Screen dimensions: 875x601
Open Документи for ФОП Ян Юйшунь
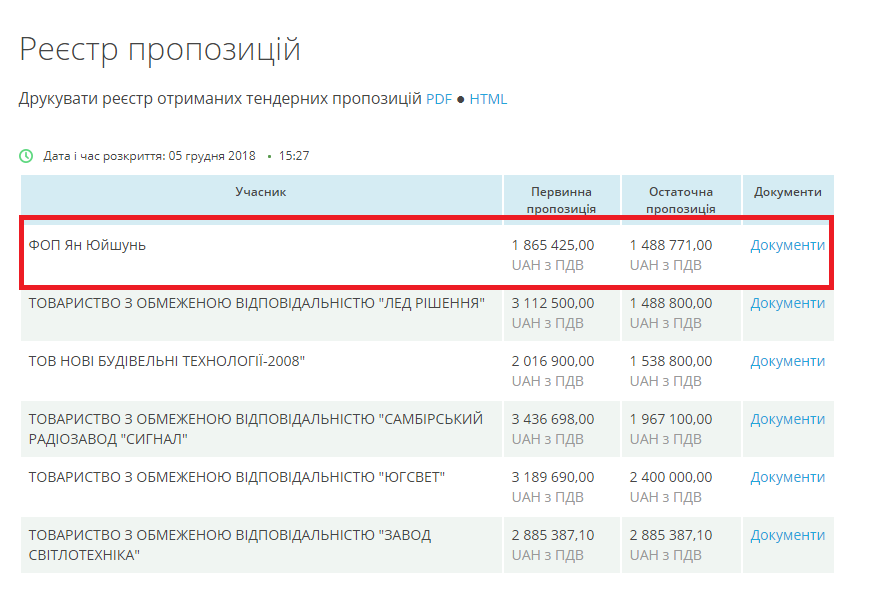tap(787, 245)
